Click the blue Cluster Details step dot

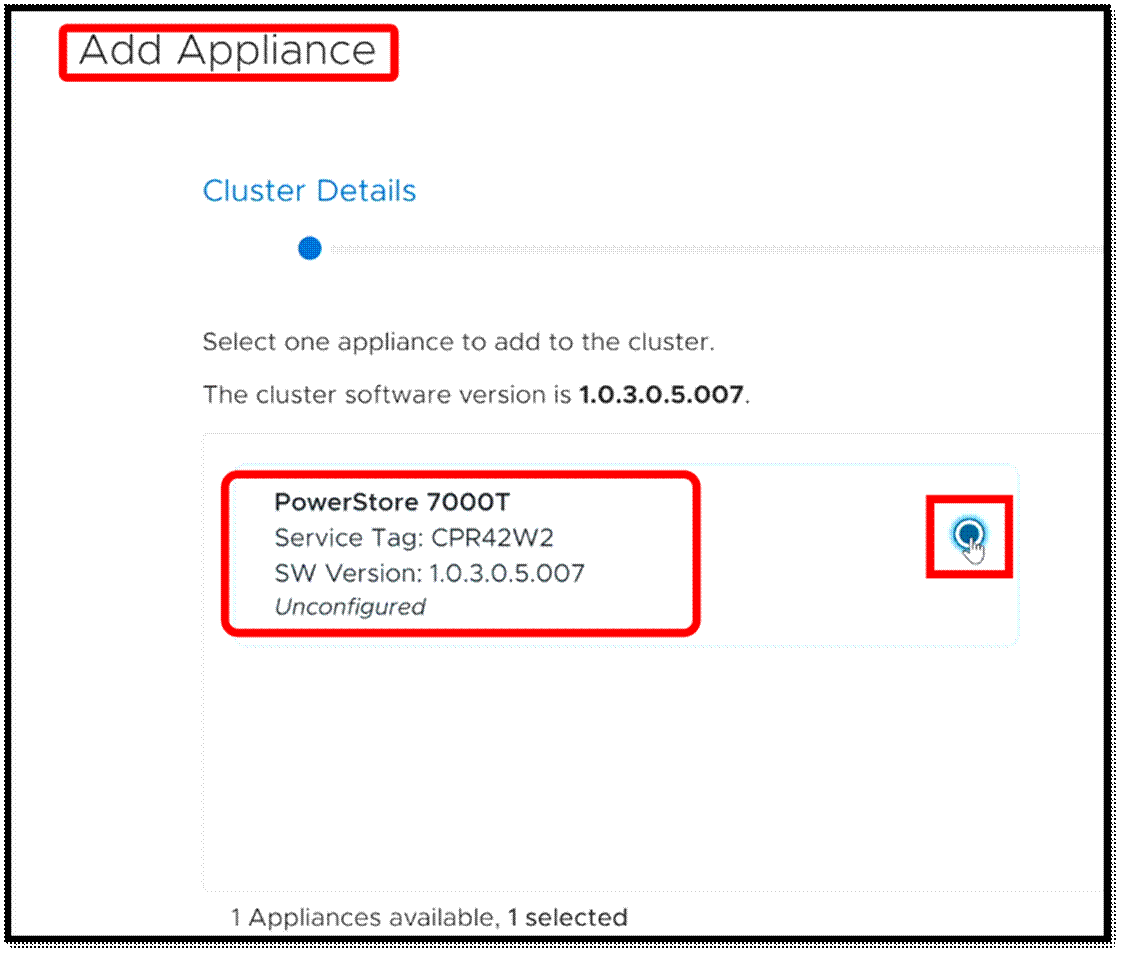310,249
